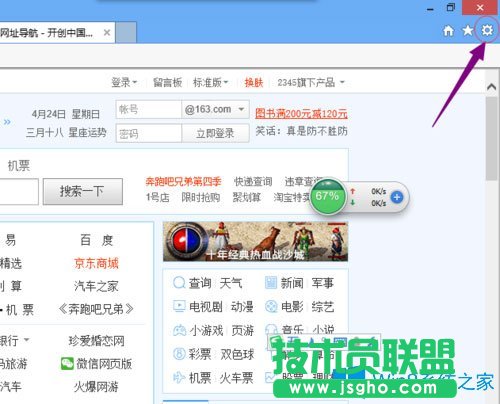Image resolution: width=500 pixels, height=404 pixels.
Task: Click the 小游戏 gamepad icon
Action: coord(179,330)
